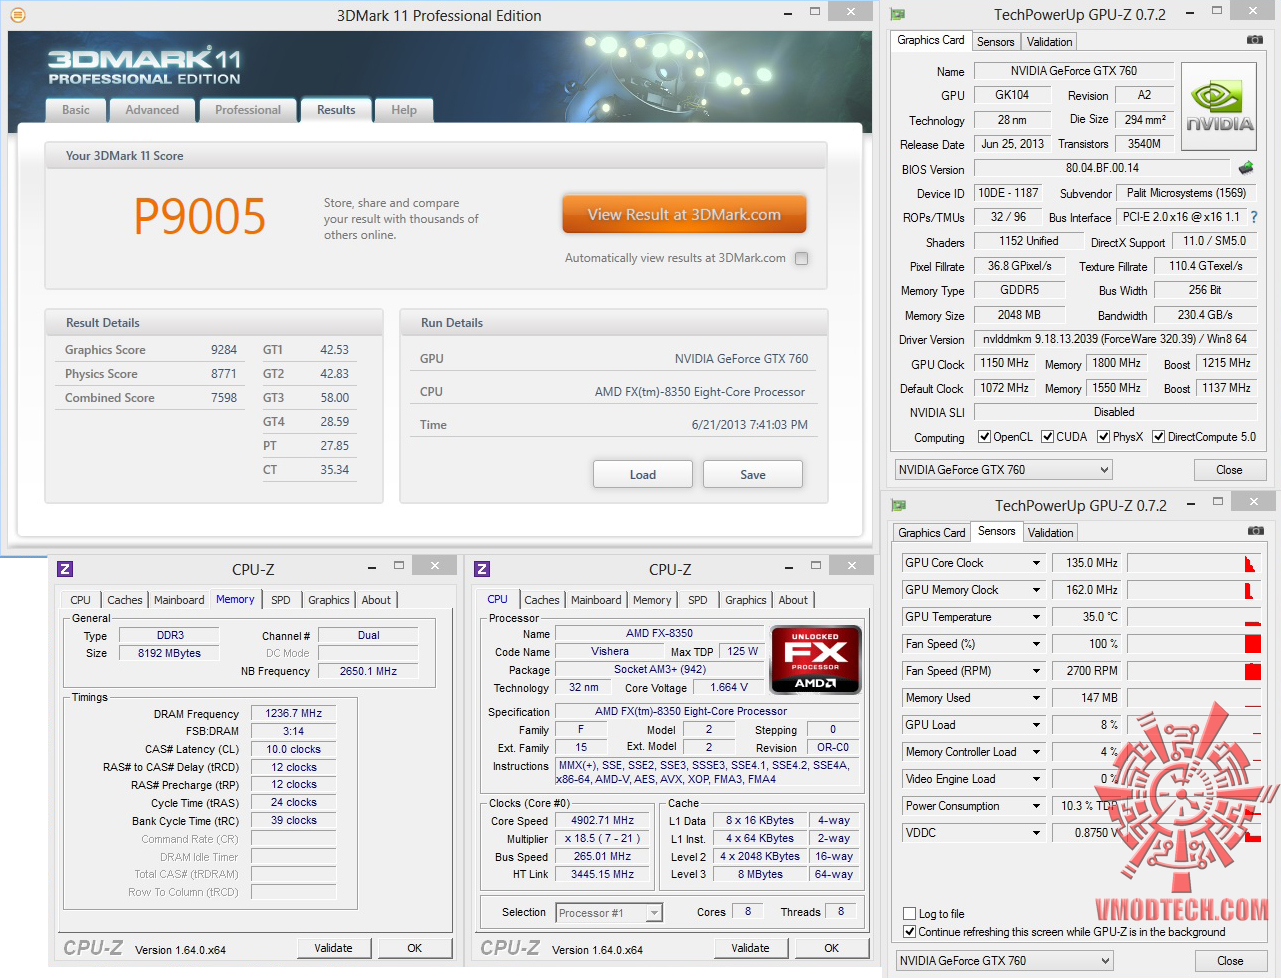Click the BIOS Version field 80.04.BF.00.14
The width and height of the screenshot is (1281, 978).
click(1102, 168)
